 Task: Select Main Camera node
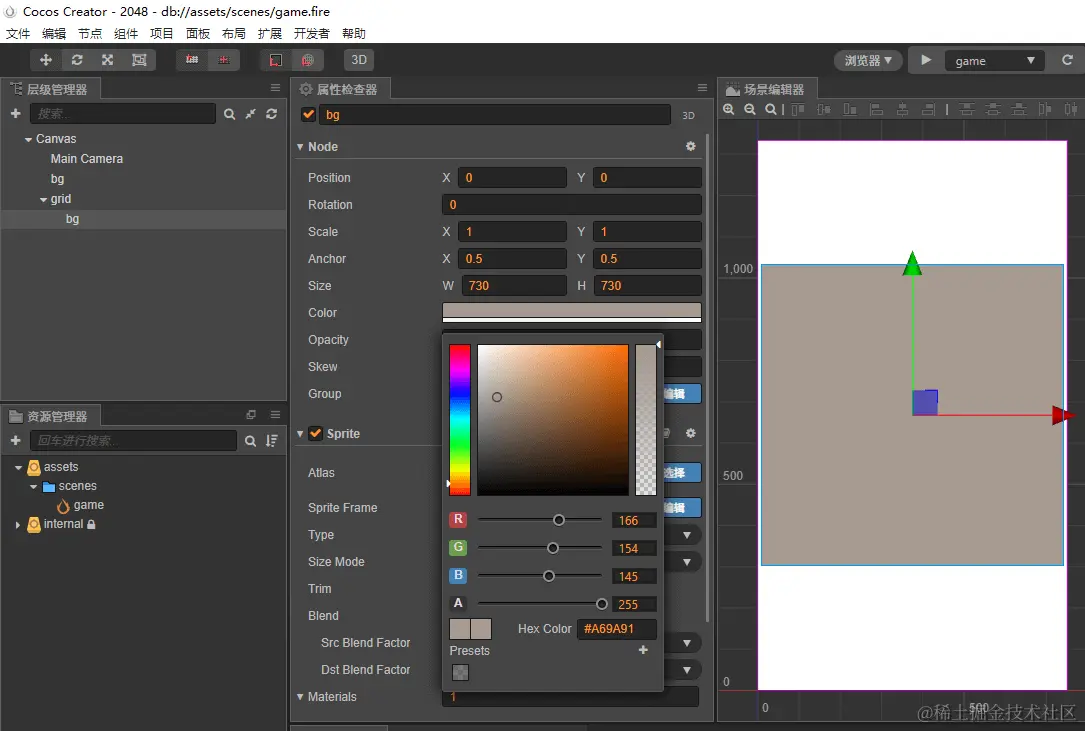pyautogui.click(x=86, y=159)
